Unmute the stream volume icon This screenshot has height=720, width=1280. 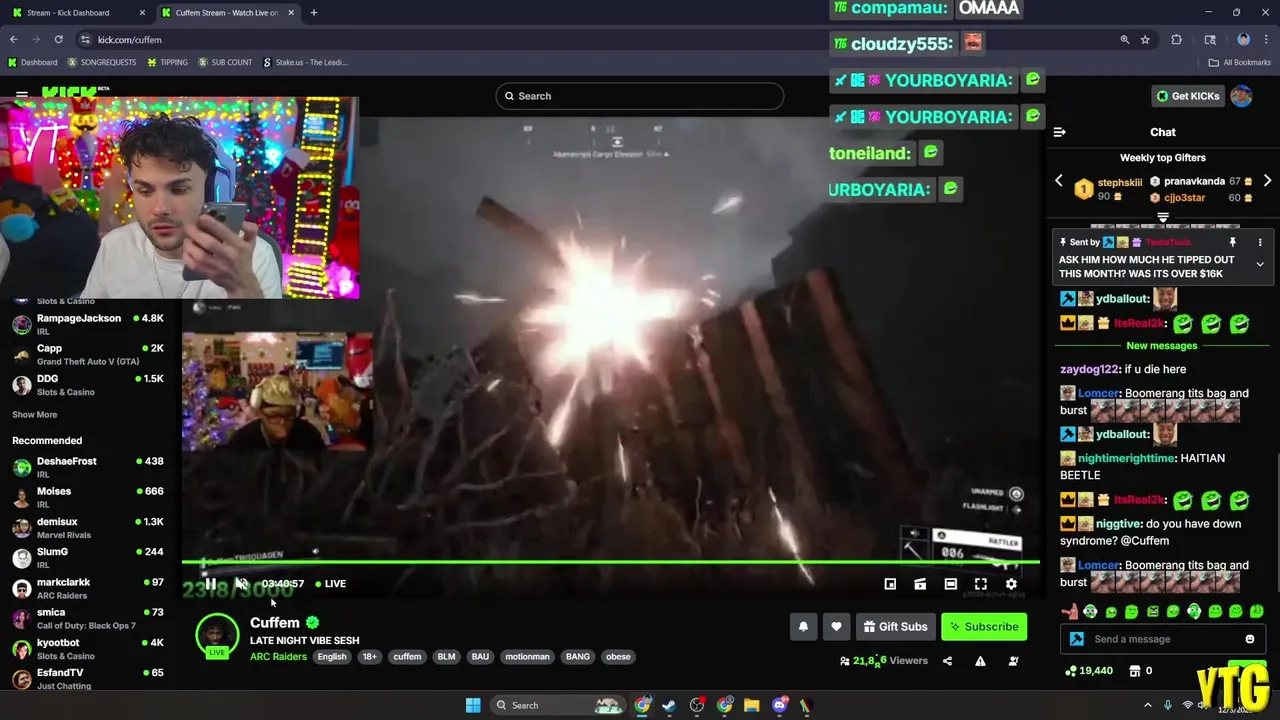click(x=241, y=584)
